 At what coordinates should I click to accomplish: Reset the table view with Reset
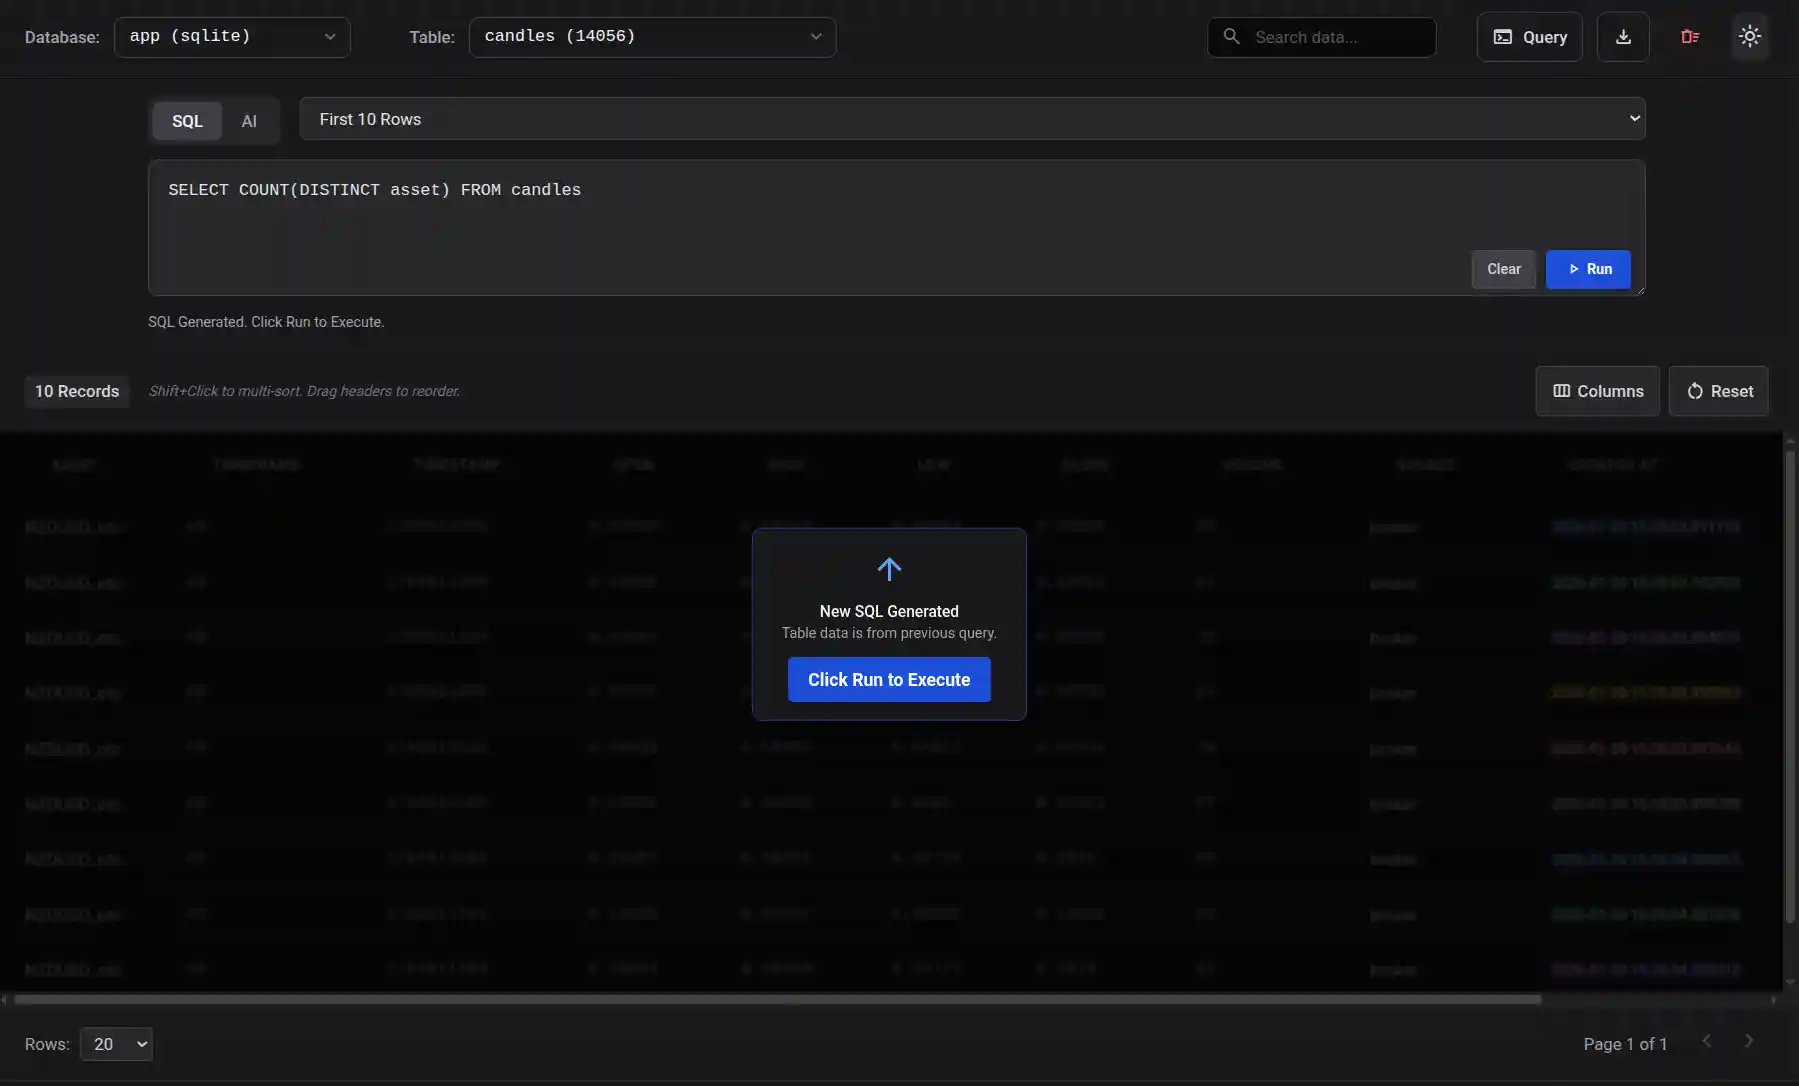(1718, 391)
